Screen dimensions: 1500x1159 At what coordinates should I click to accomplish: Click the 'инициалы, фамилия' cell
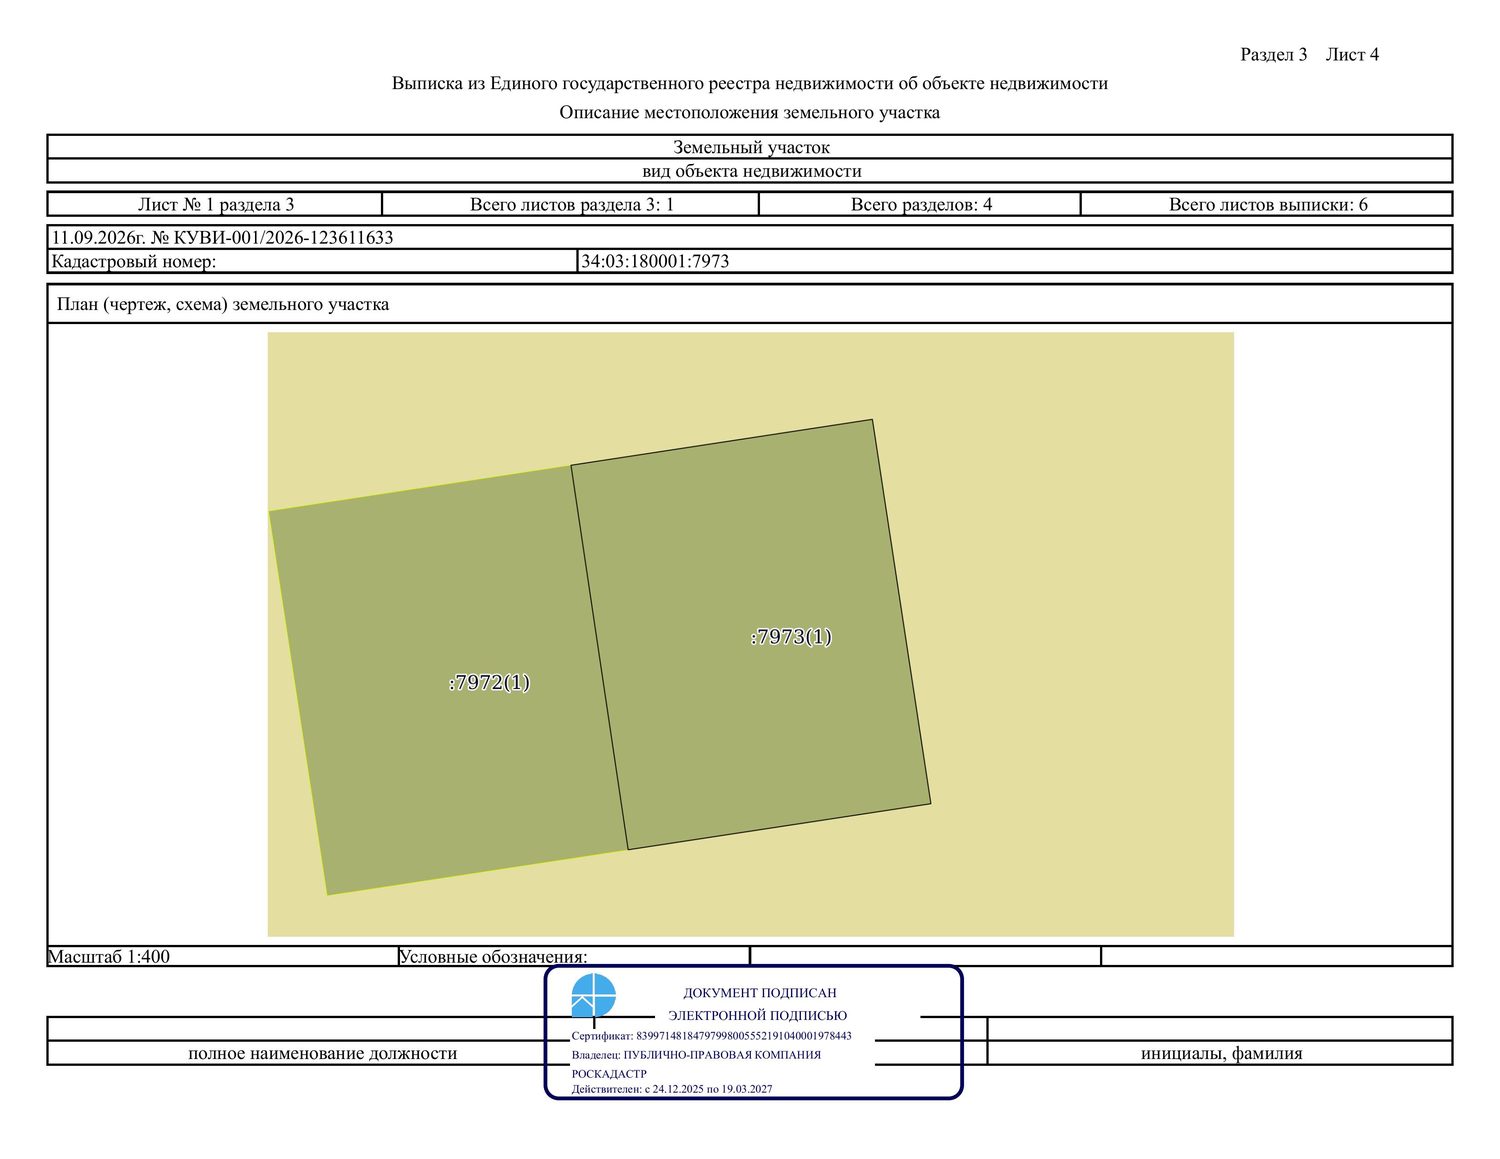point(1220,1053)
